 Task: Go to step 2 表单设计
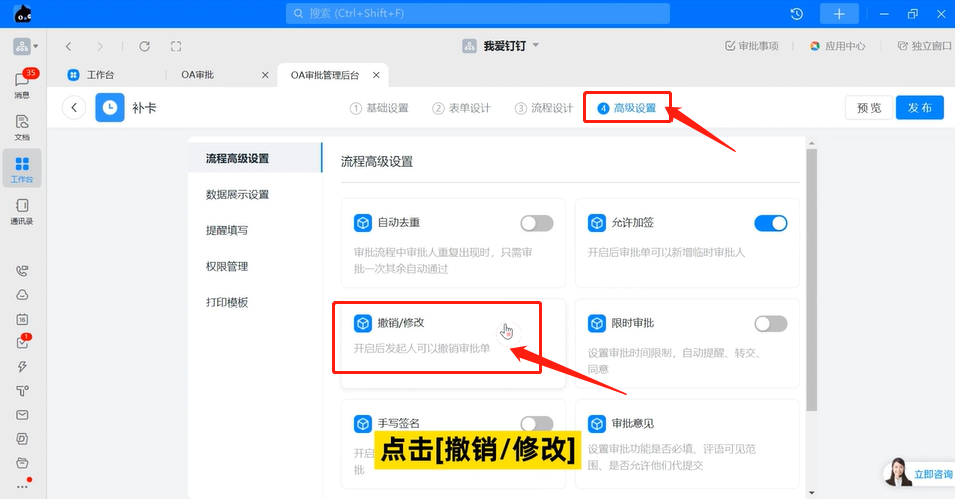pyautogui.click(x=461, y=108)
